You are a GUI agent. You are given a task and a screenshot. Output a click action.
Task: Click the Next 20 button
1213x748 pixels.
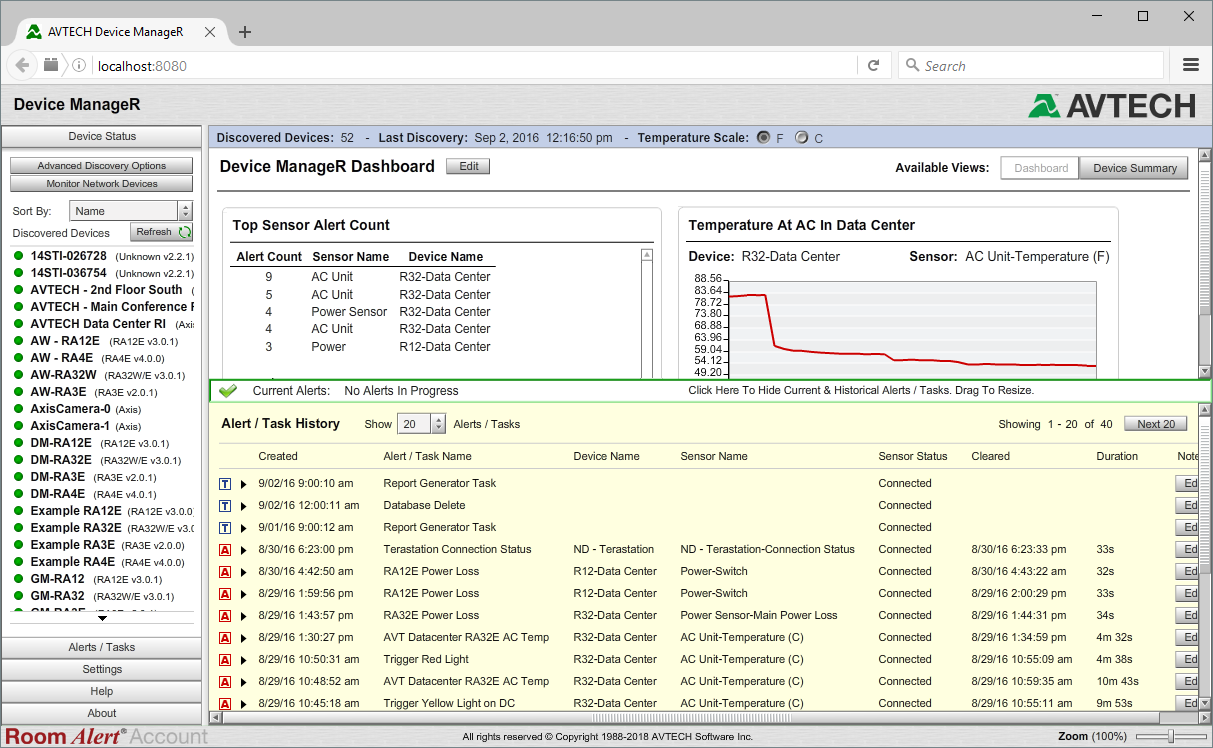pos(1154,423)
